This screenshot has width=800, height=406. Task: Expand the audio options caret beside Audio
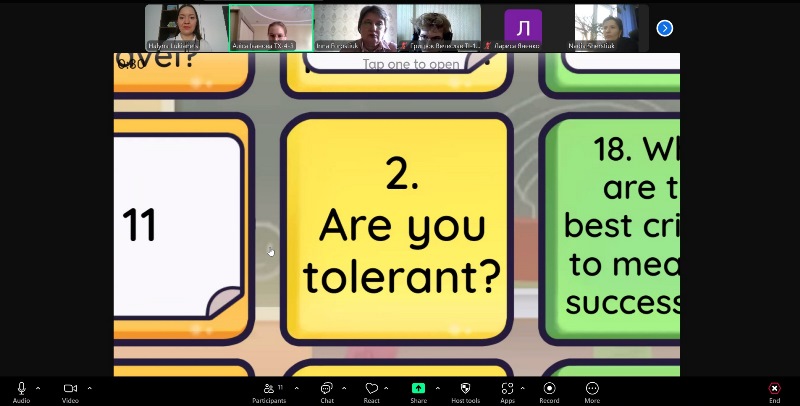click(38, 388)
